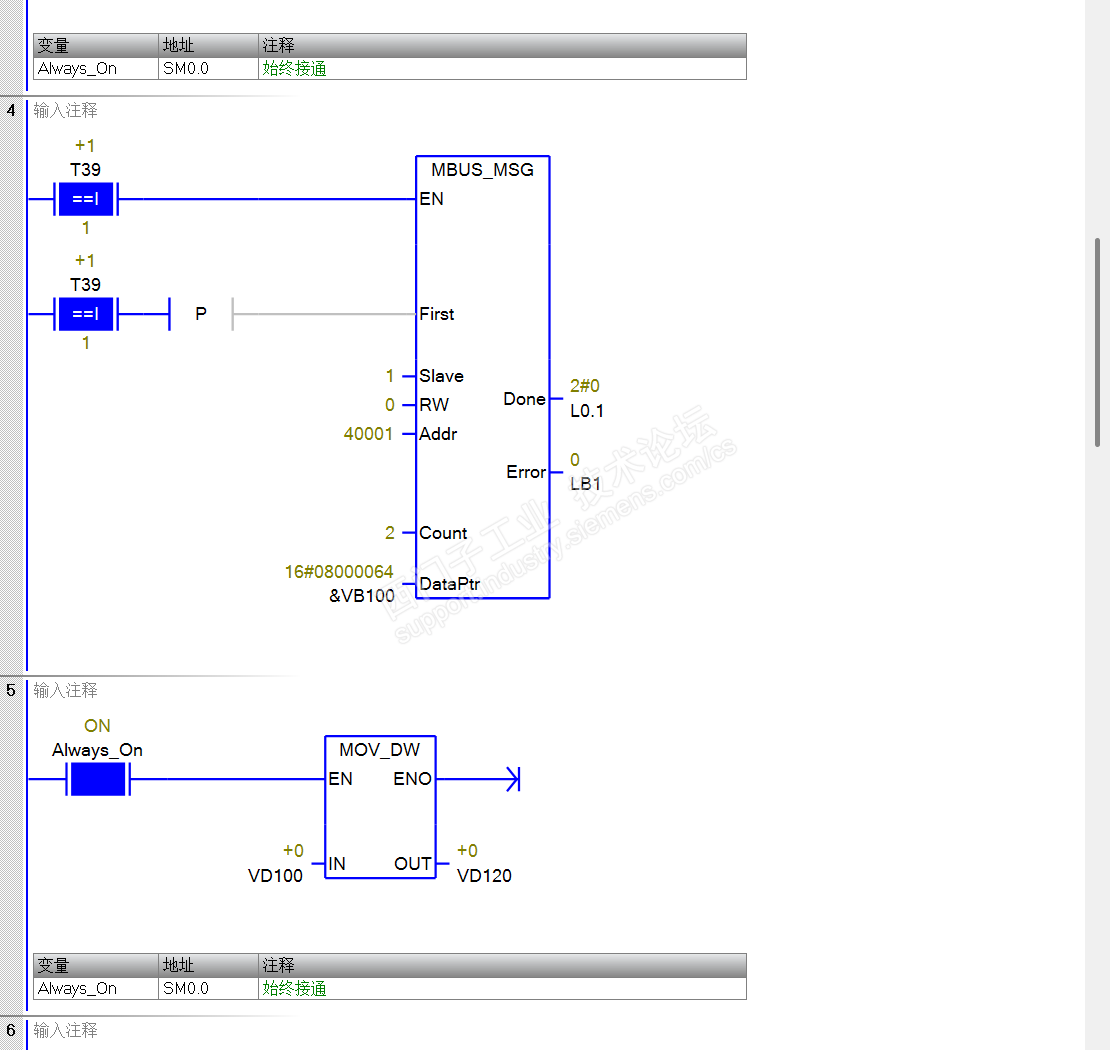Viewport: 1110px width, 1050px height.
Task: Click the VD100 IN operand
Action: [x=275, y=876]
